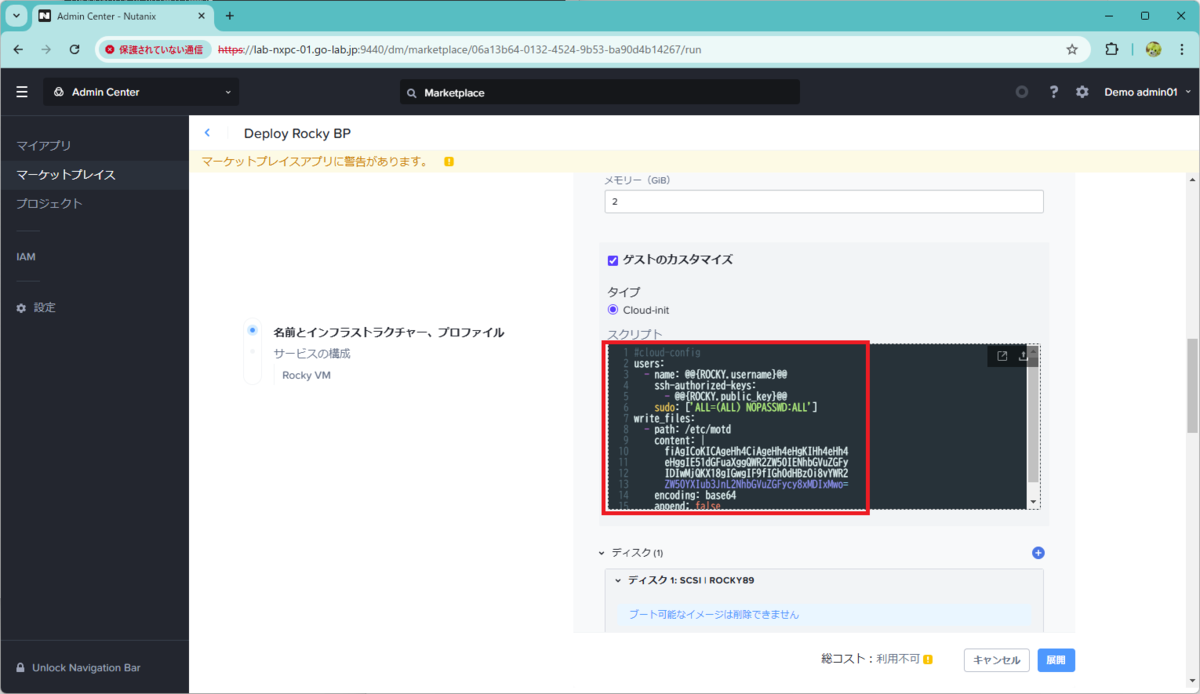Open the Chrome profile avatar
1200x694 pixels.
pyautogui.click(x=1153, y=49)
